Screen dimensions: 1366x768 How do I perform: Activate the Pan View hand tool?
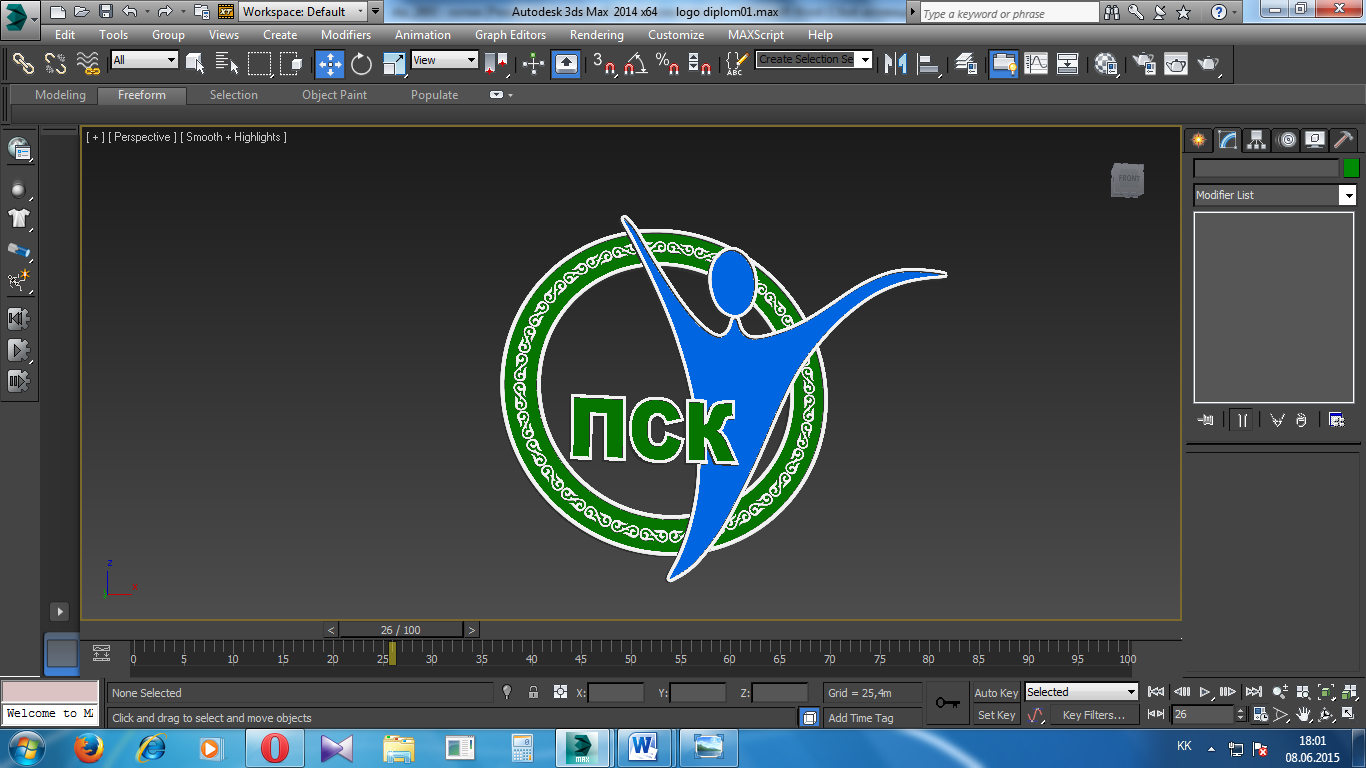coord(1304,715)
